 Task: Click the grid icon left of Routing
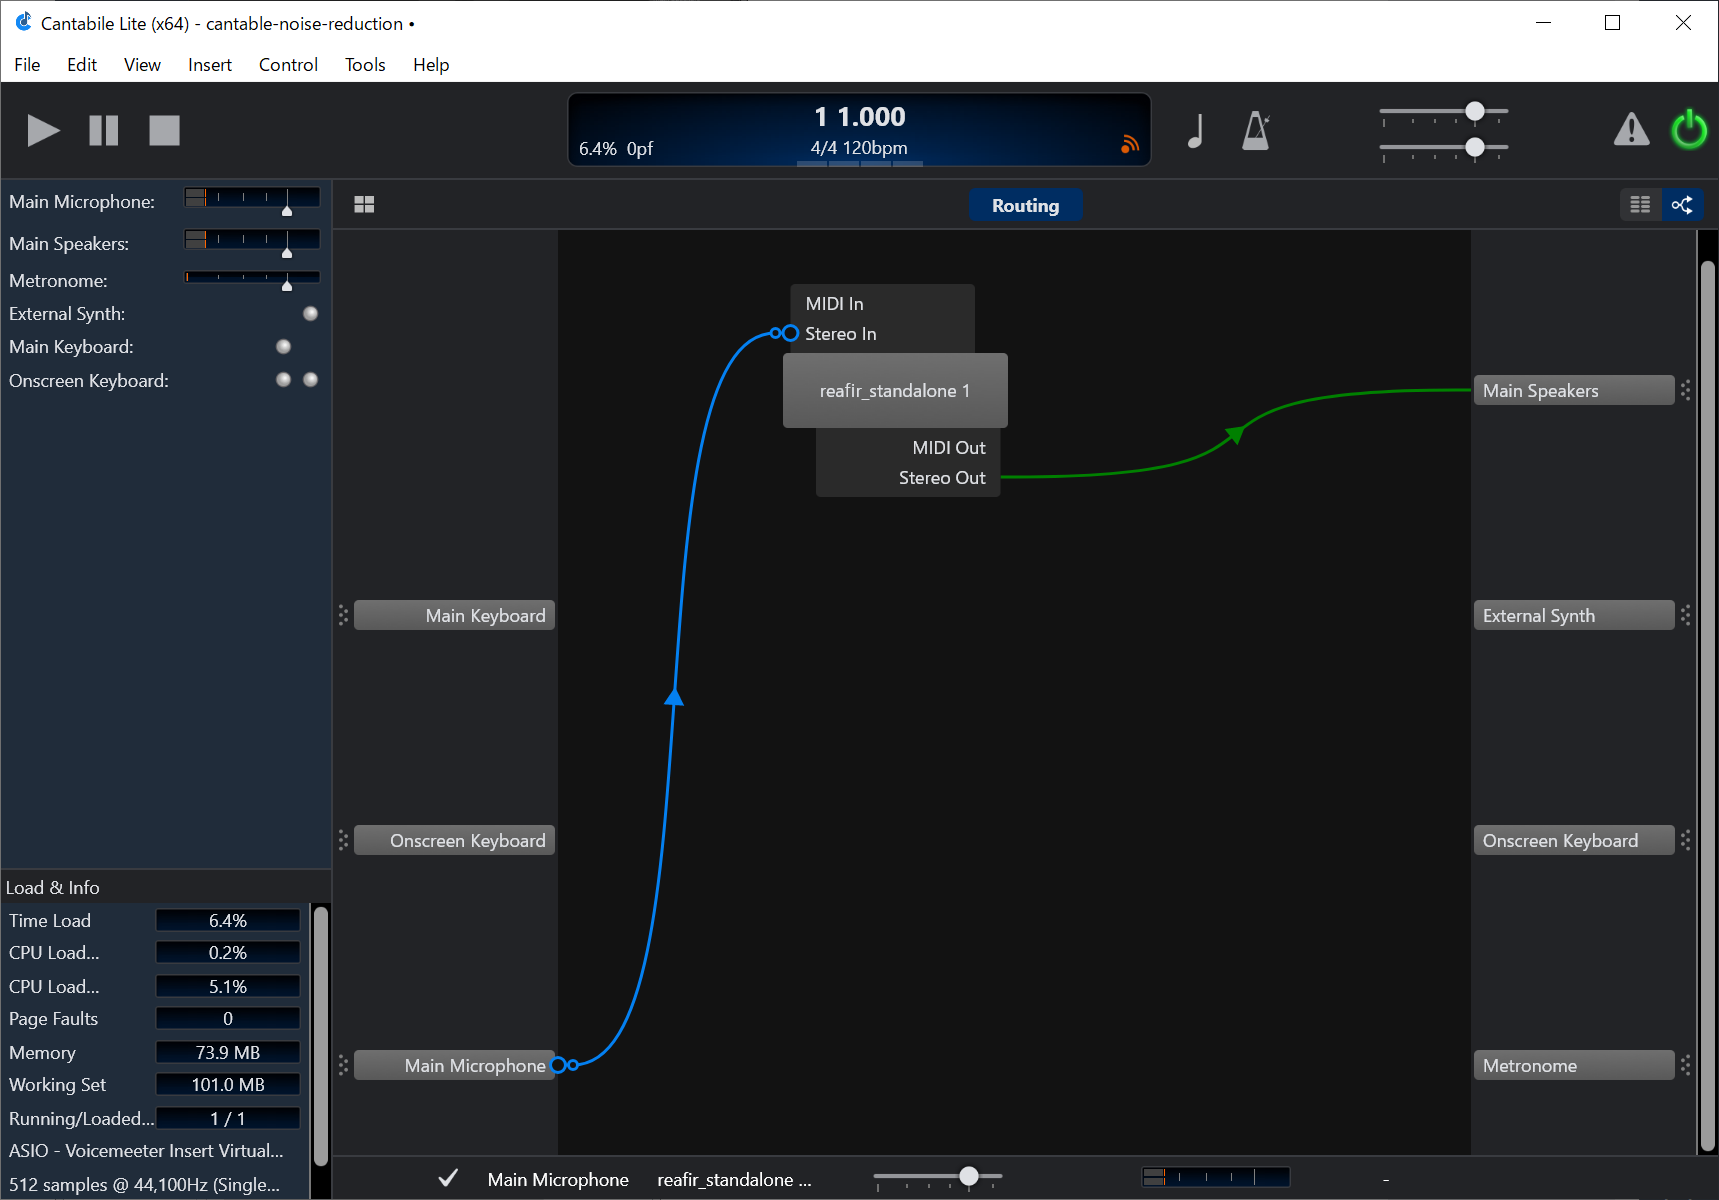[x=364, y=205]
